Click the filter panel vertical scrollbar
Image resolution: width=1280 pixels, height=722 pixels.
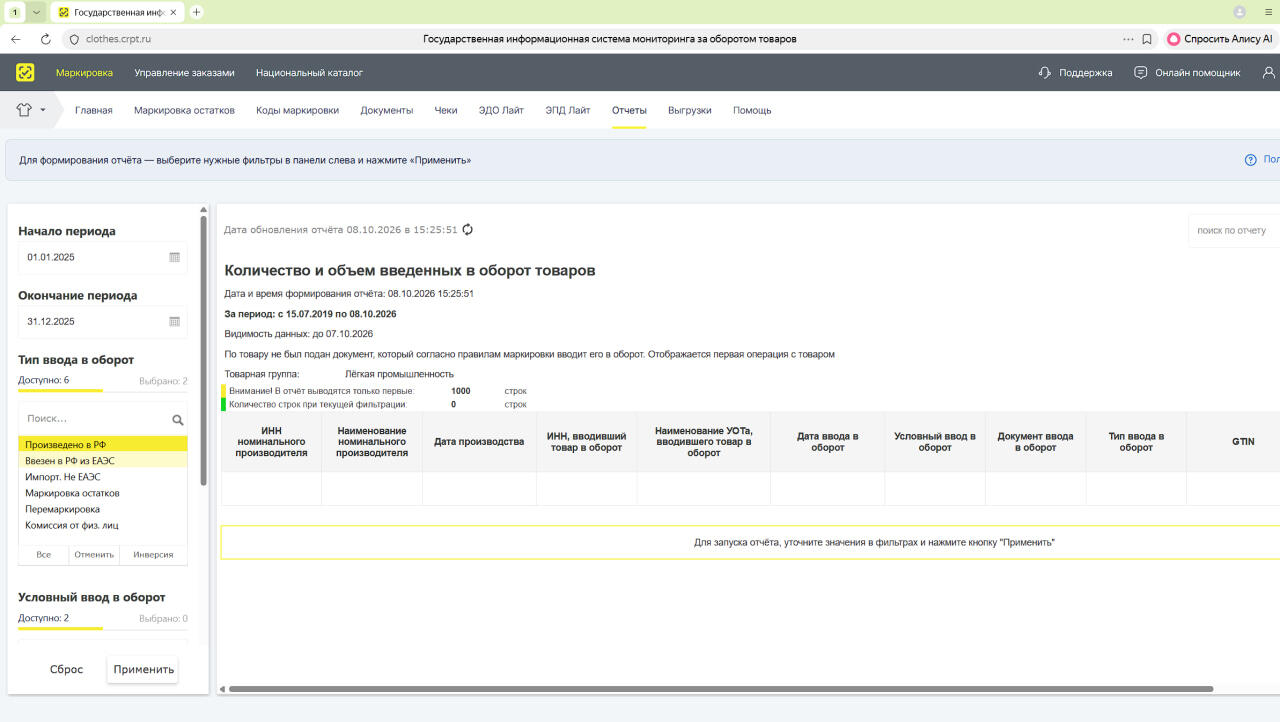(204, 350)
